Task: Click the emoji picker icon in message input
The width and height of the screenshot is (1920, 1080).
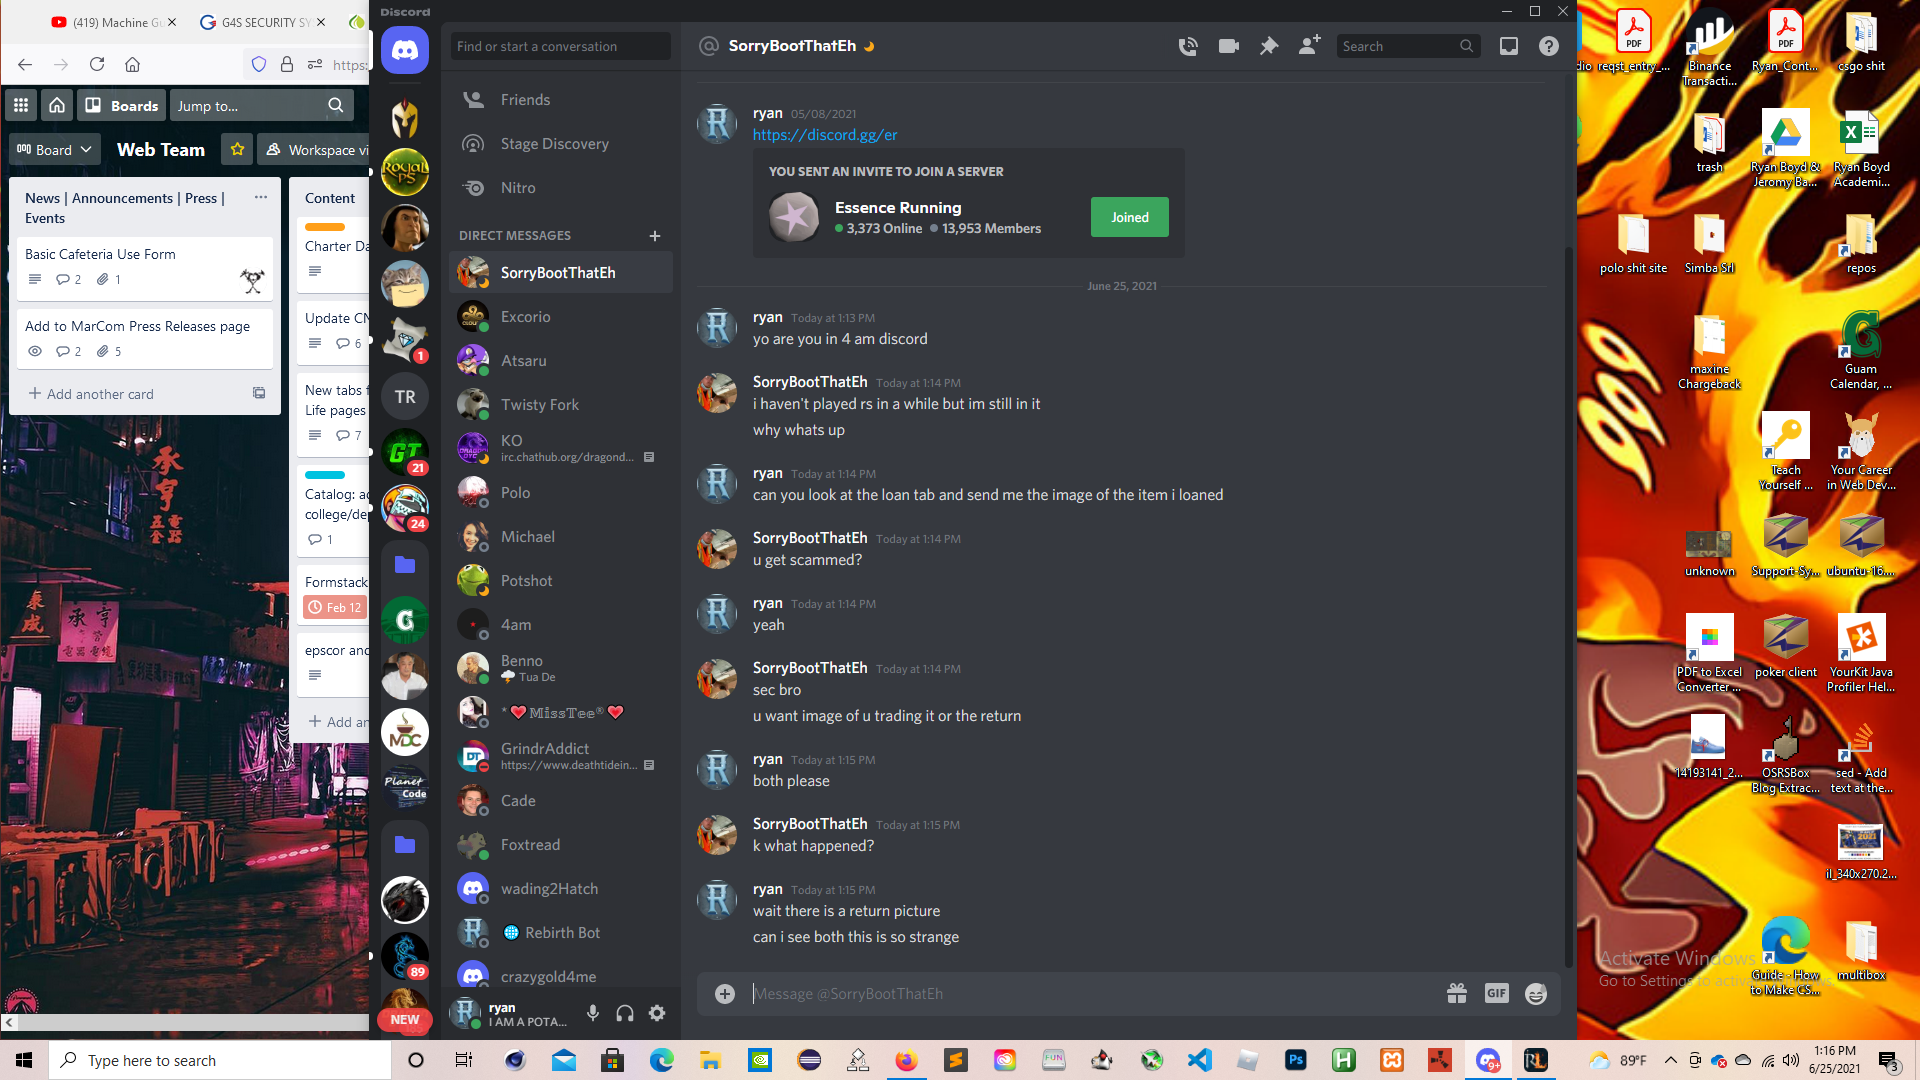Action: pyautogui.click(x=1535, y=993)
